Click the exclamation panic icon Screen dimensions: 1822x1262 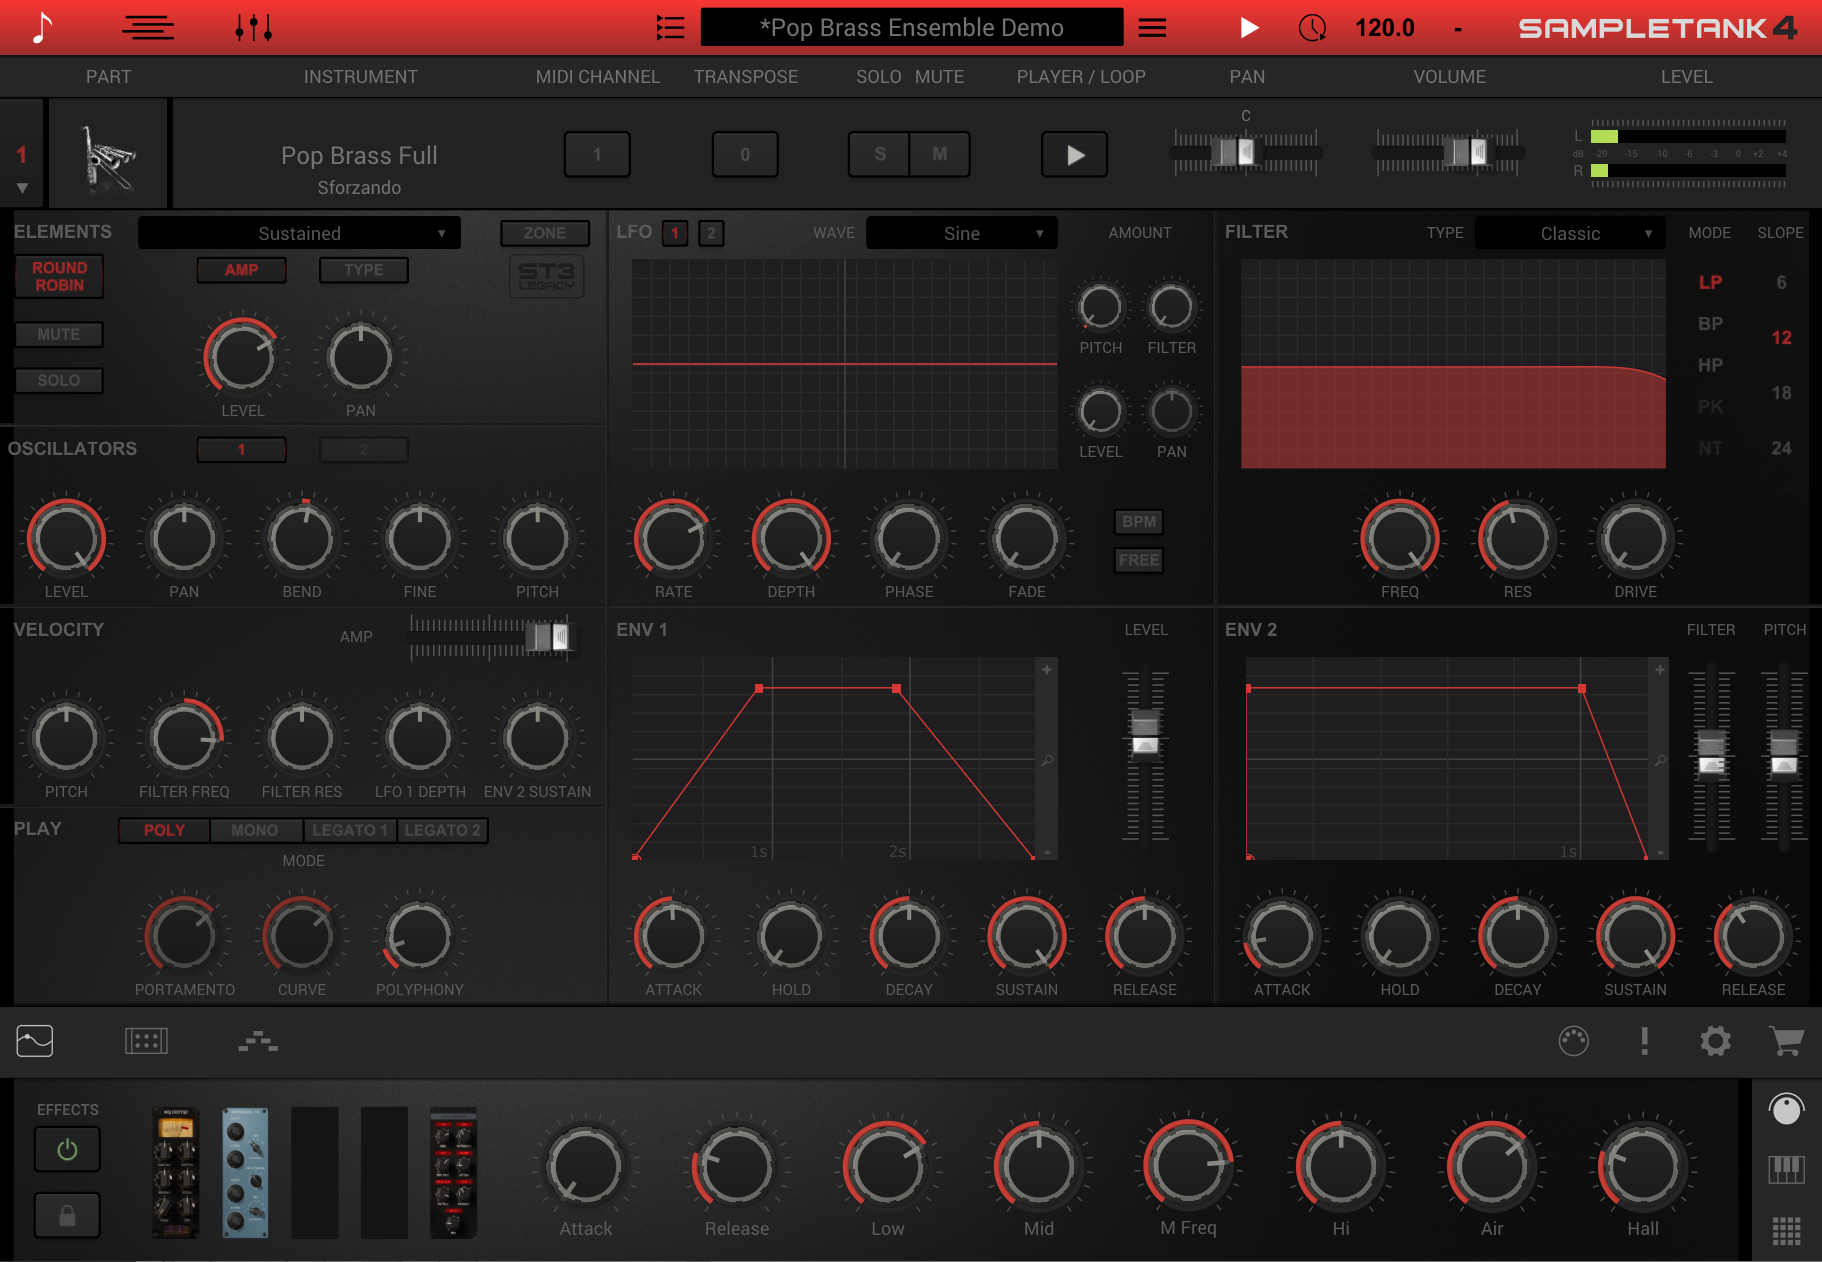pos(1644,1041)
